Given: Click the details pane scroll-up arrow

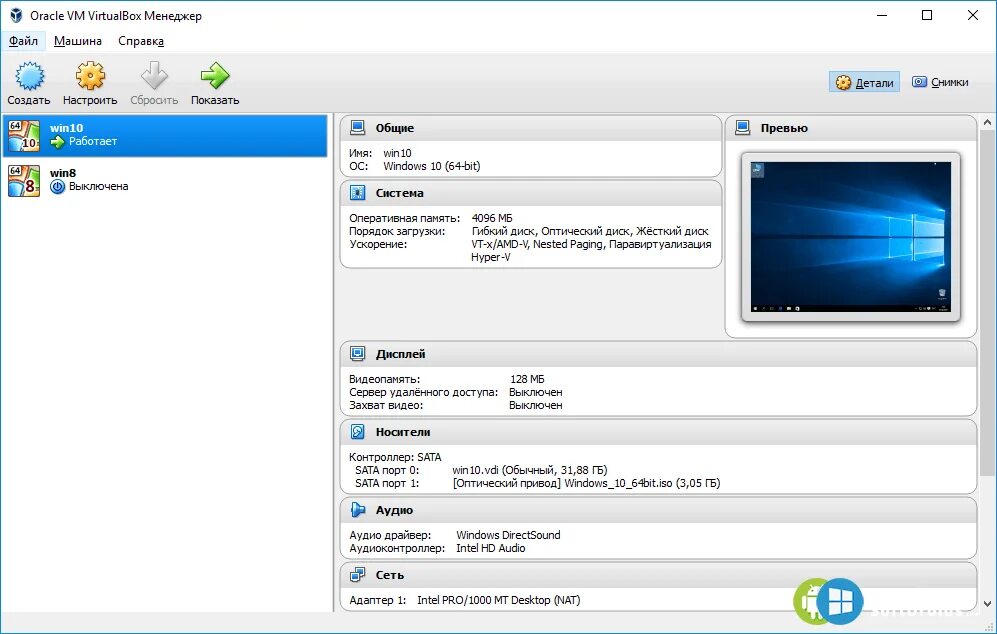Looking at the screenshot, I should 987,121.
